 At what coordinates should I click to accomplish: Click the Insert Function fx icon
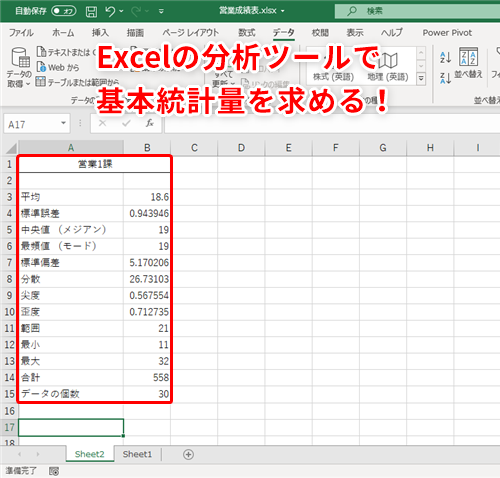click(x=150, y=123)
